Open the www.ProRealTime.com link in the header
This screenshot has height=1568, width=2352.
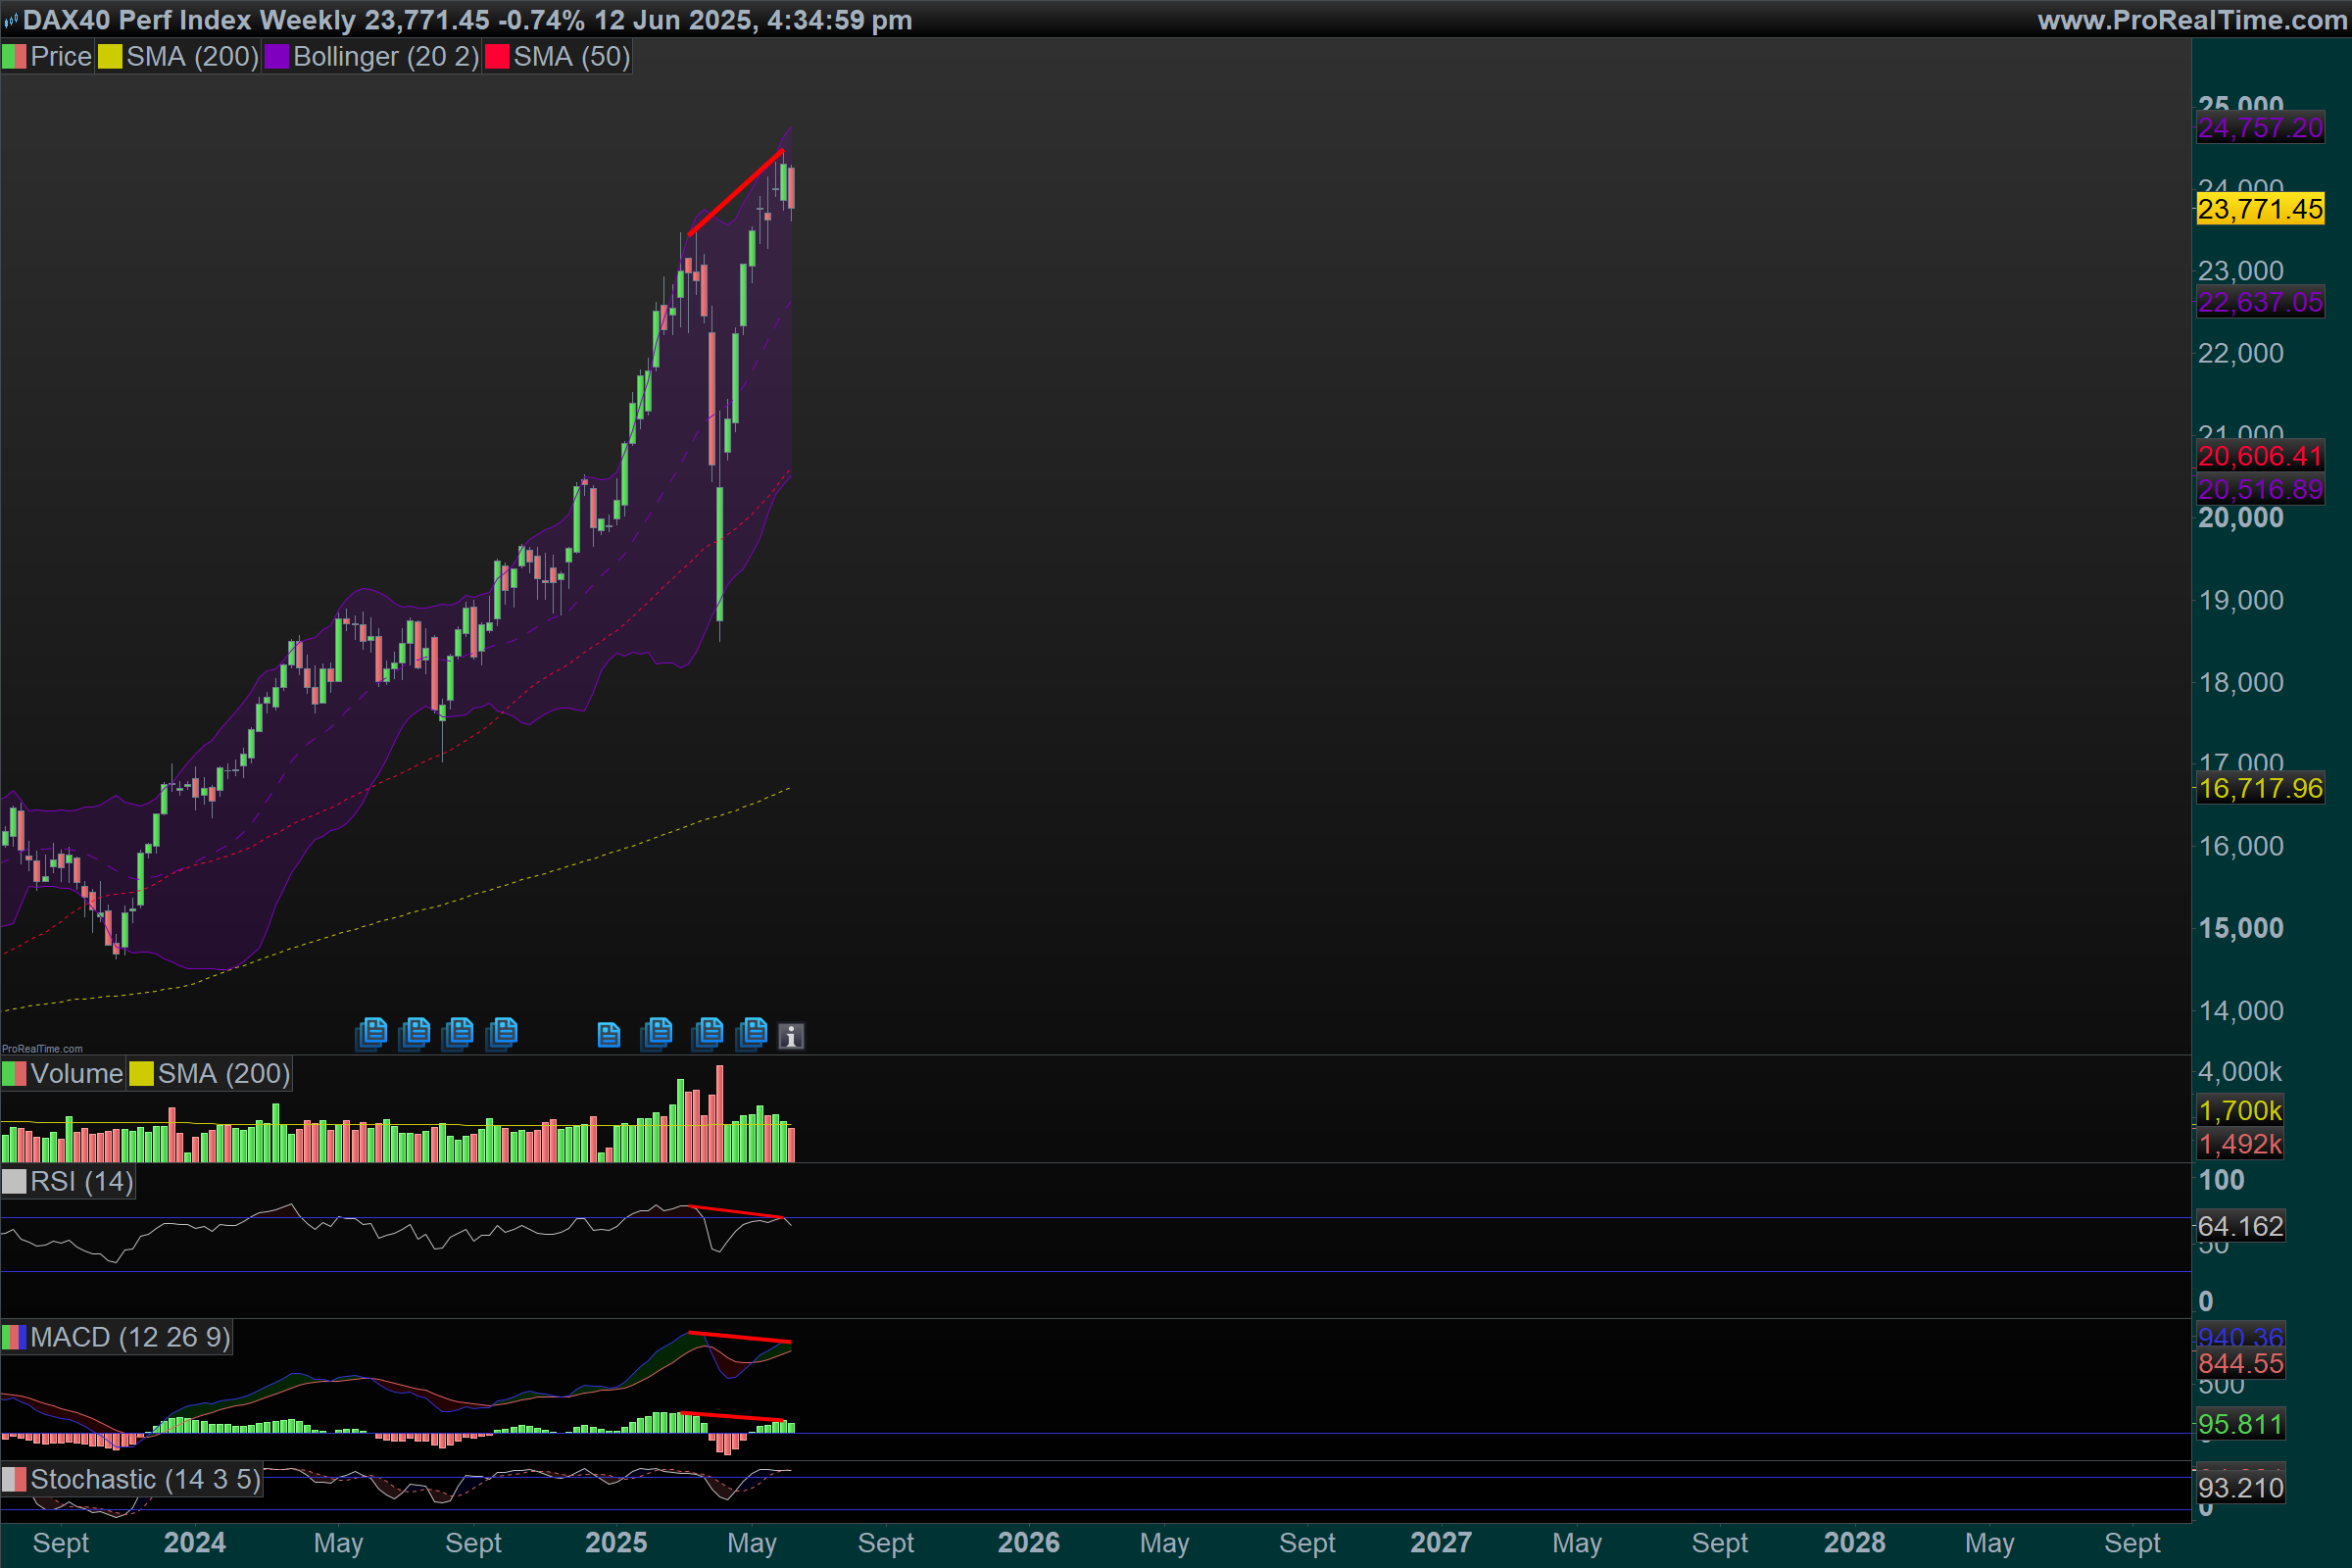(x=2192, y=20)
